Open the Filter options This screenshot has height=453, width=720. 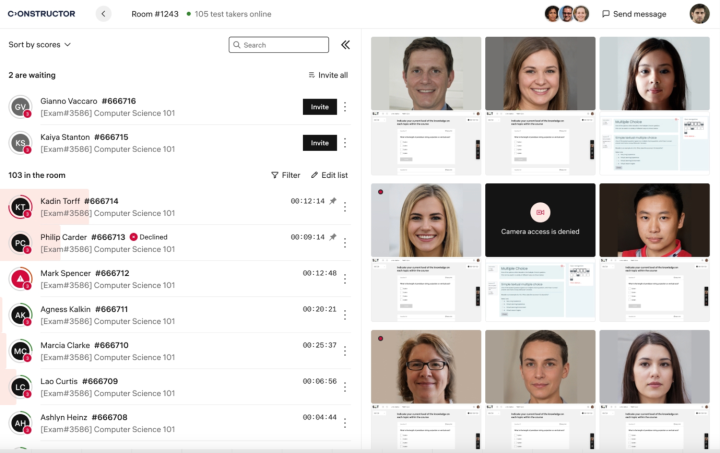285,175
